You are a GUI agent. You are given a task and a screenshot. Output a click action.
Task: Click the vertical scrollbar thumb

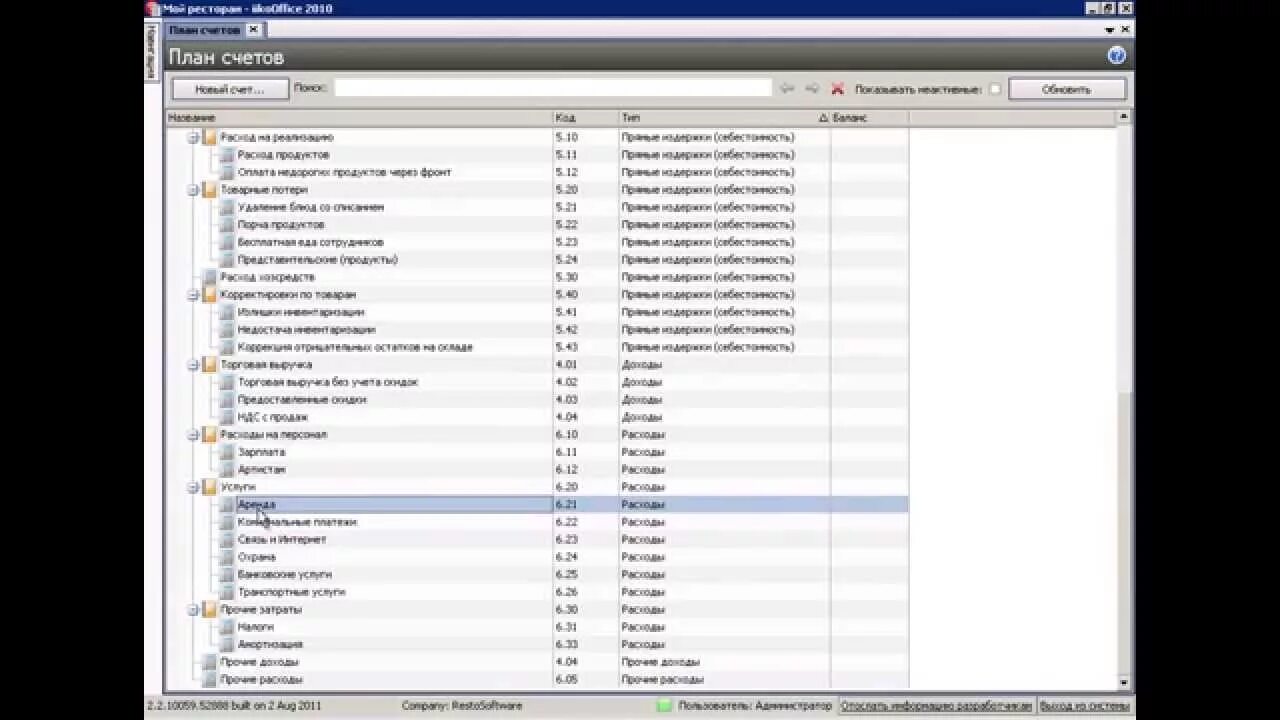[1124, 532]
